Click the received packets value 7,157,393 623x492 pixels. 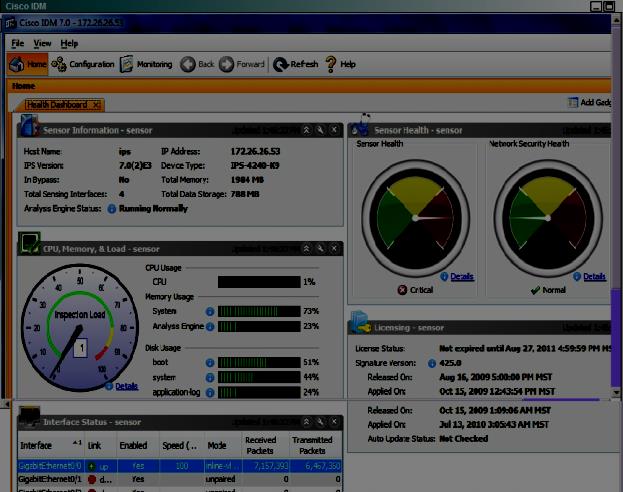coord(270,466)
